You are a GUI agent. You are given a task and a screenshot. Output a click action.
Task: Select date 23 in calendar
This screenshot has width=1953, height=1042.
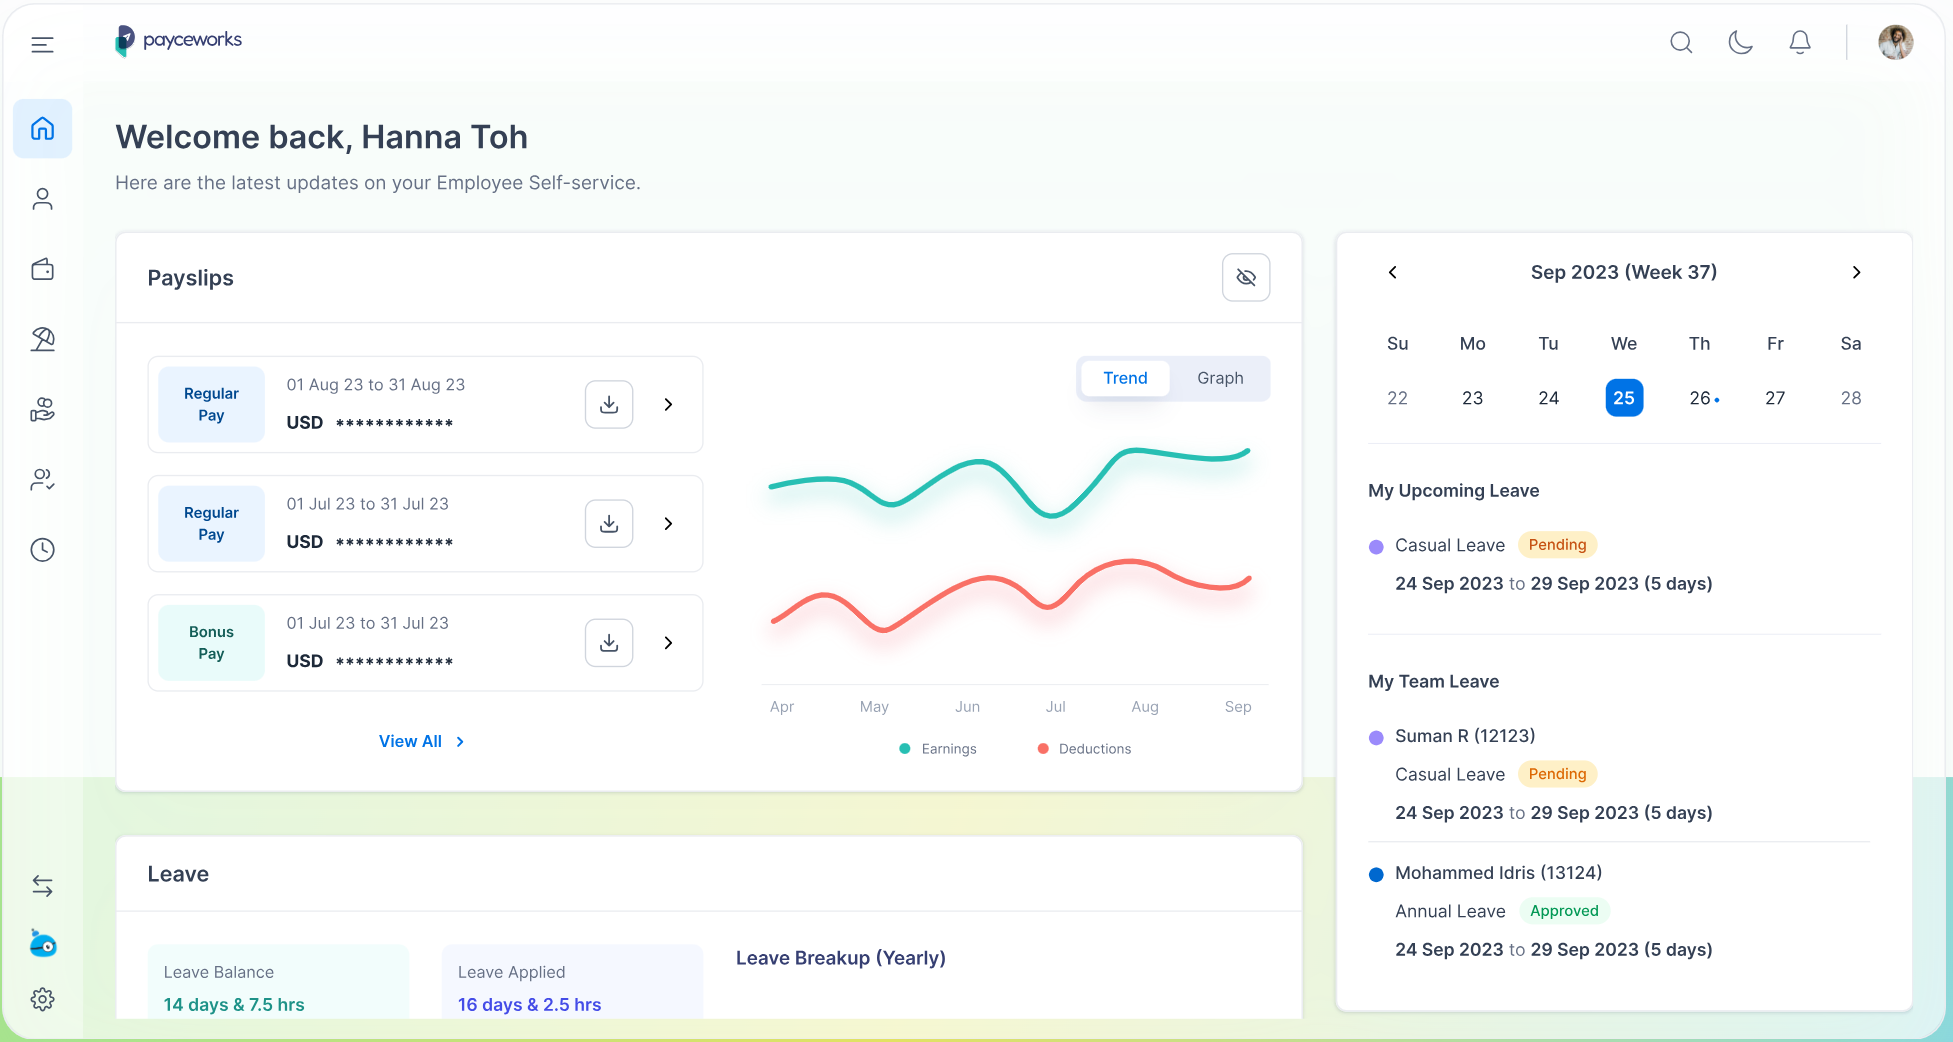(1472, 398)
